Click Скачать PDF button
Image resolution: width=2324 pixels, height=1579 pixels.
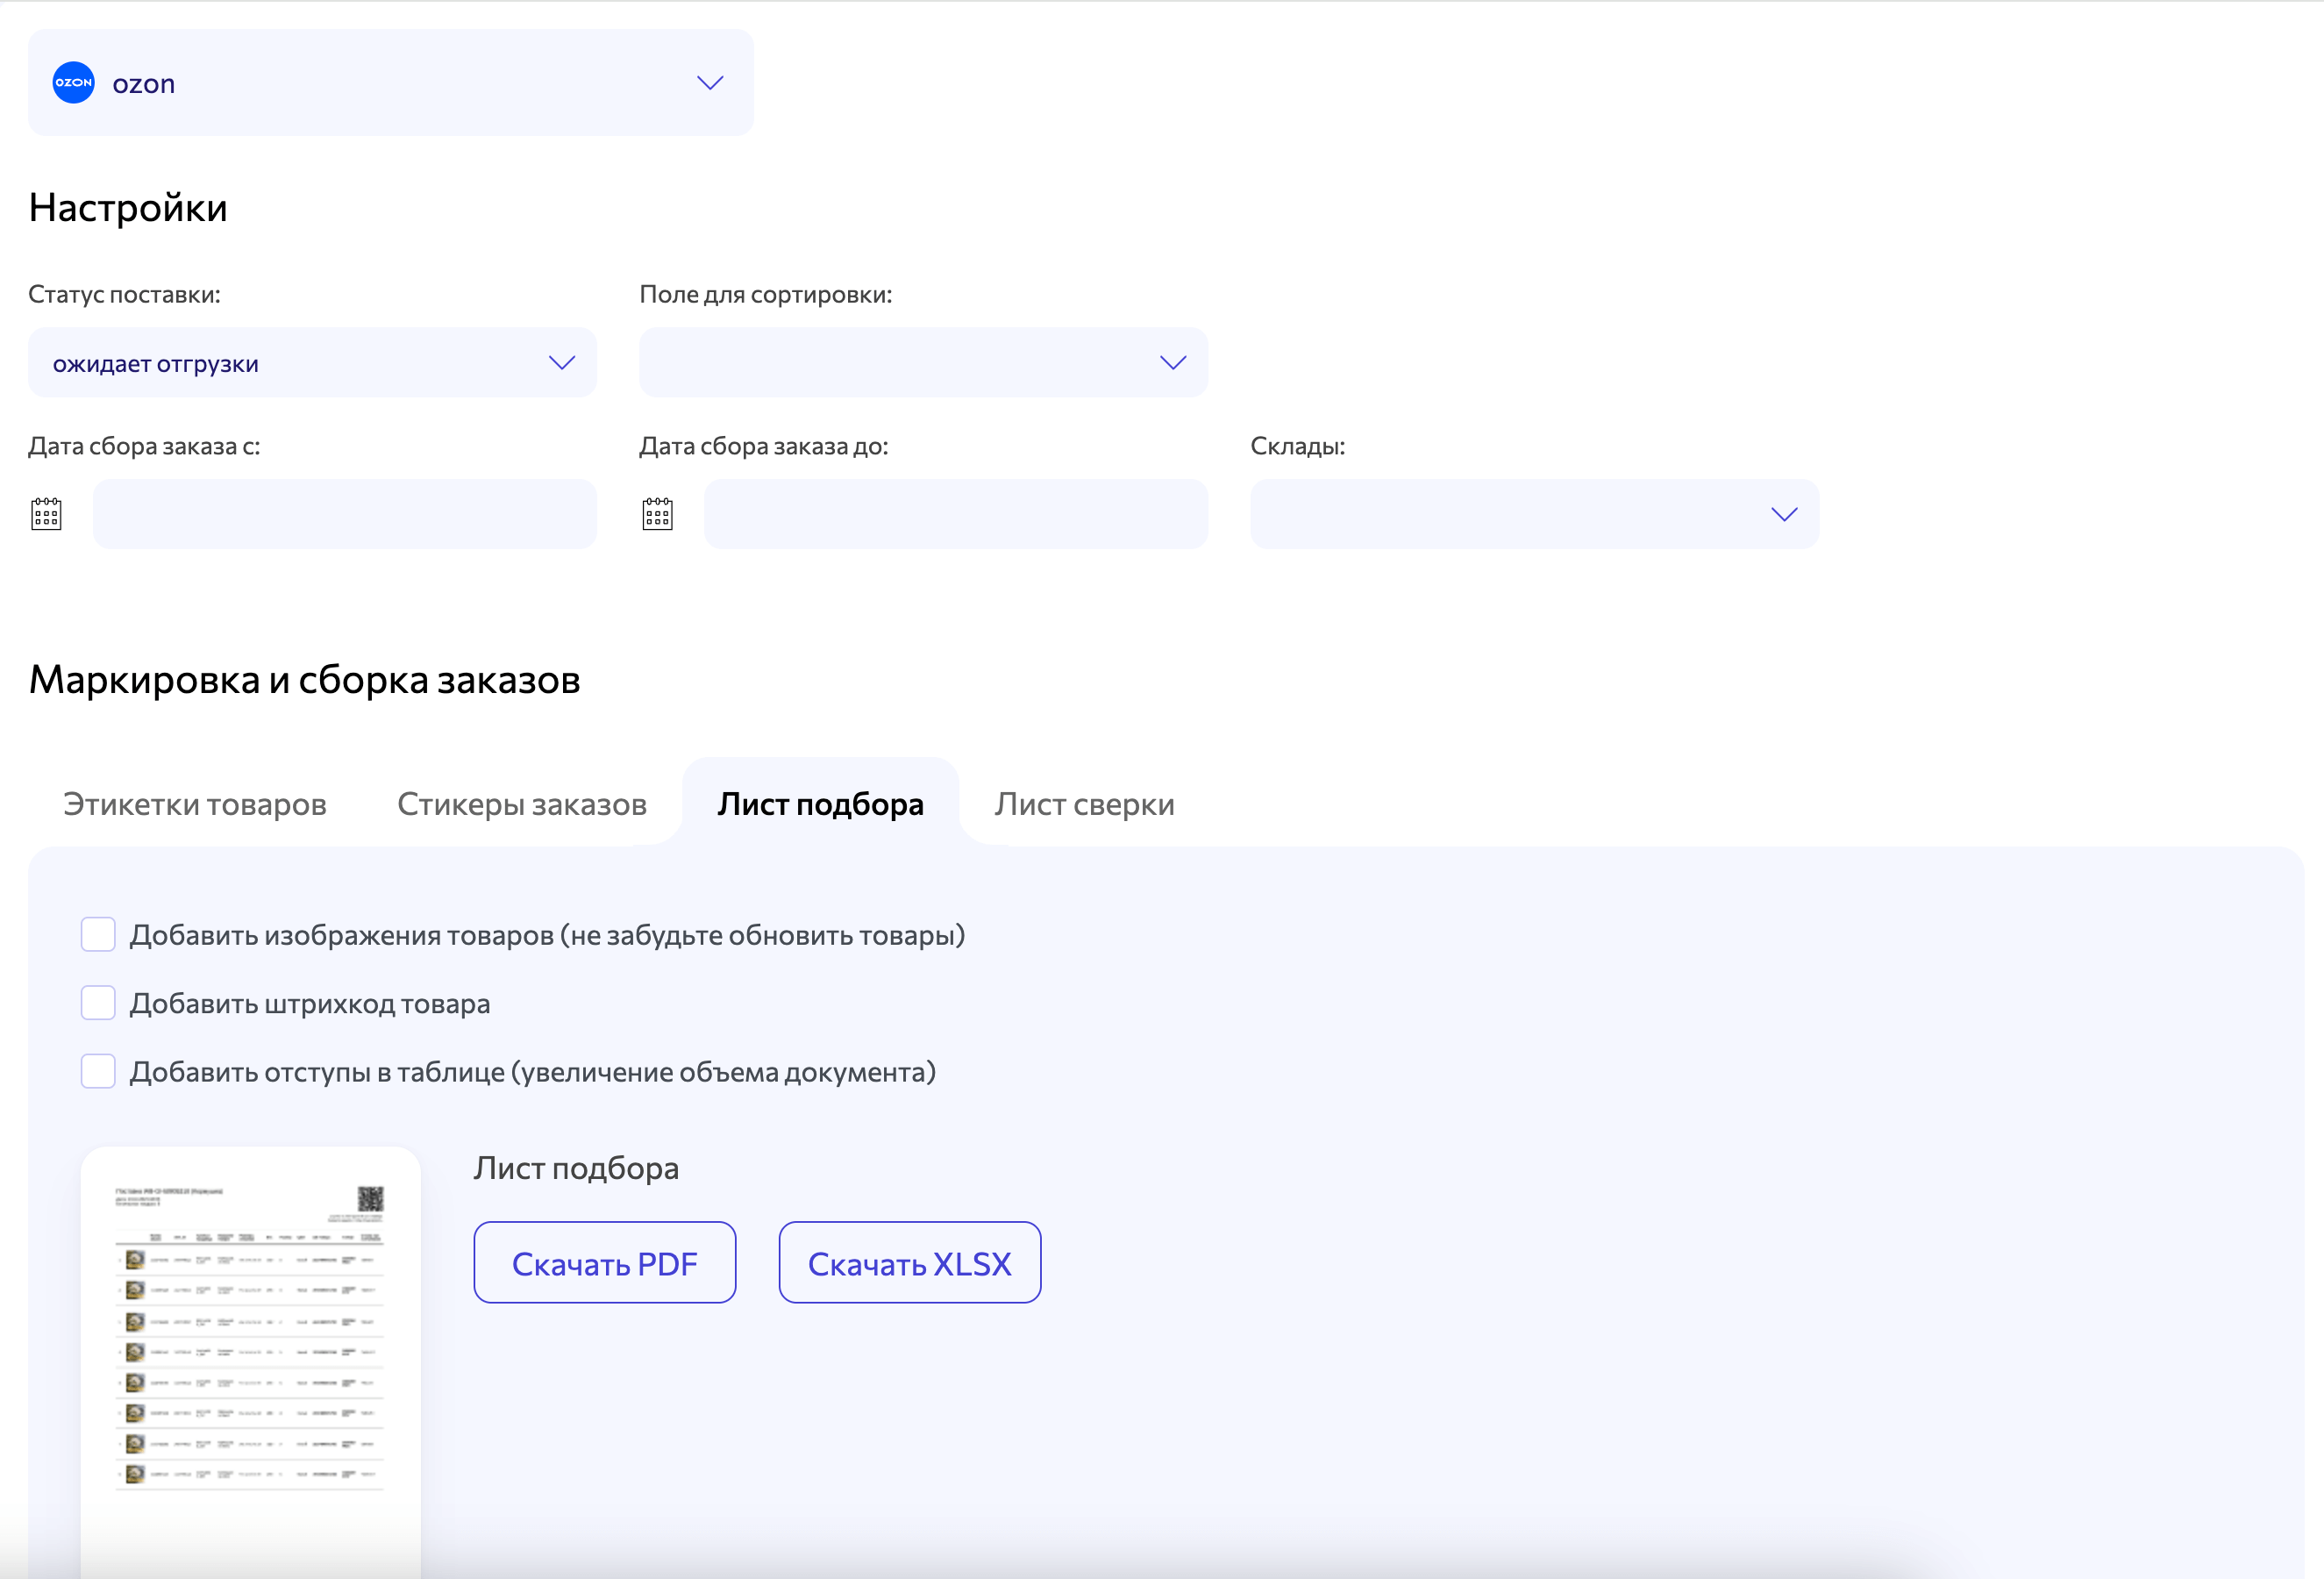tap(604, 1263)
